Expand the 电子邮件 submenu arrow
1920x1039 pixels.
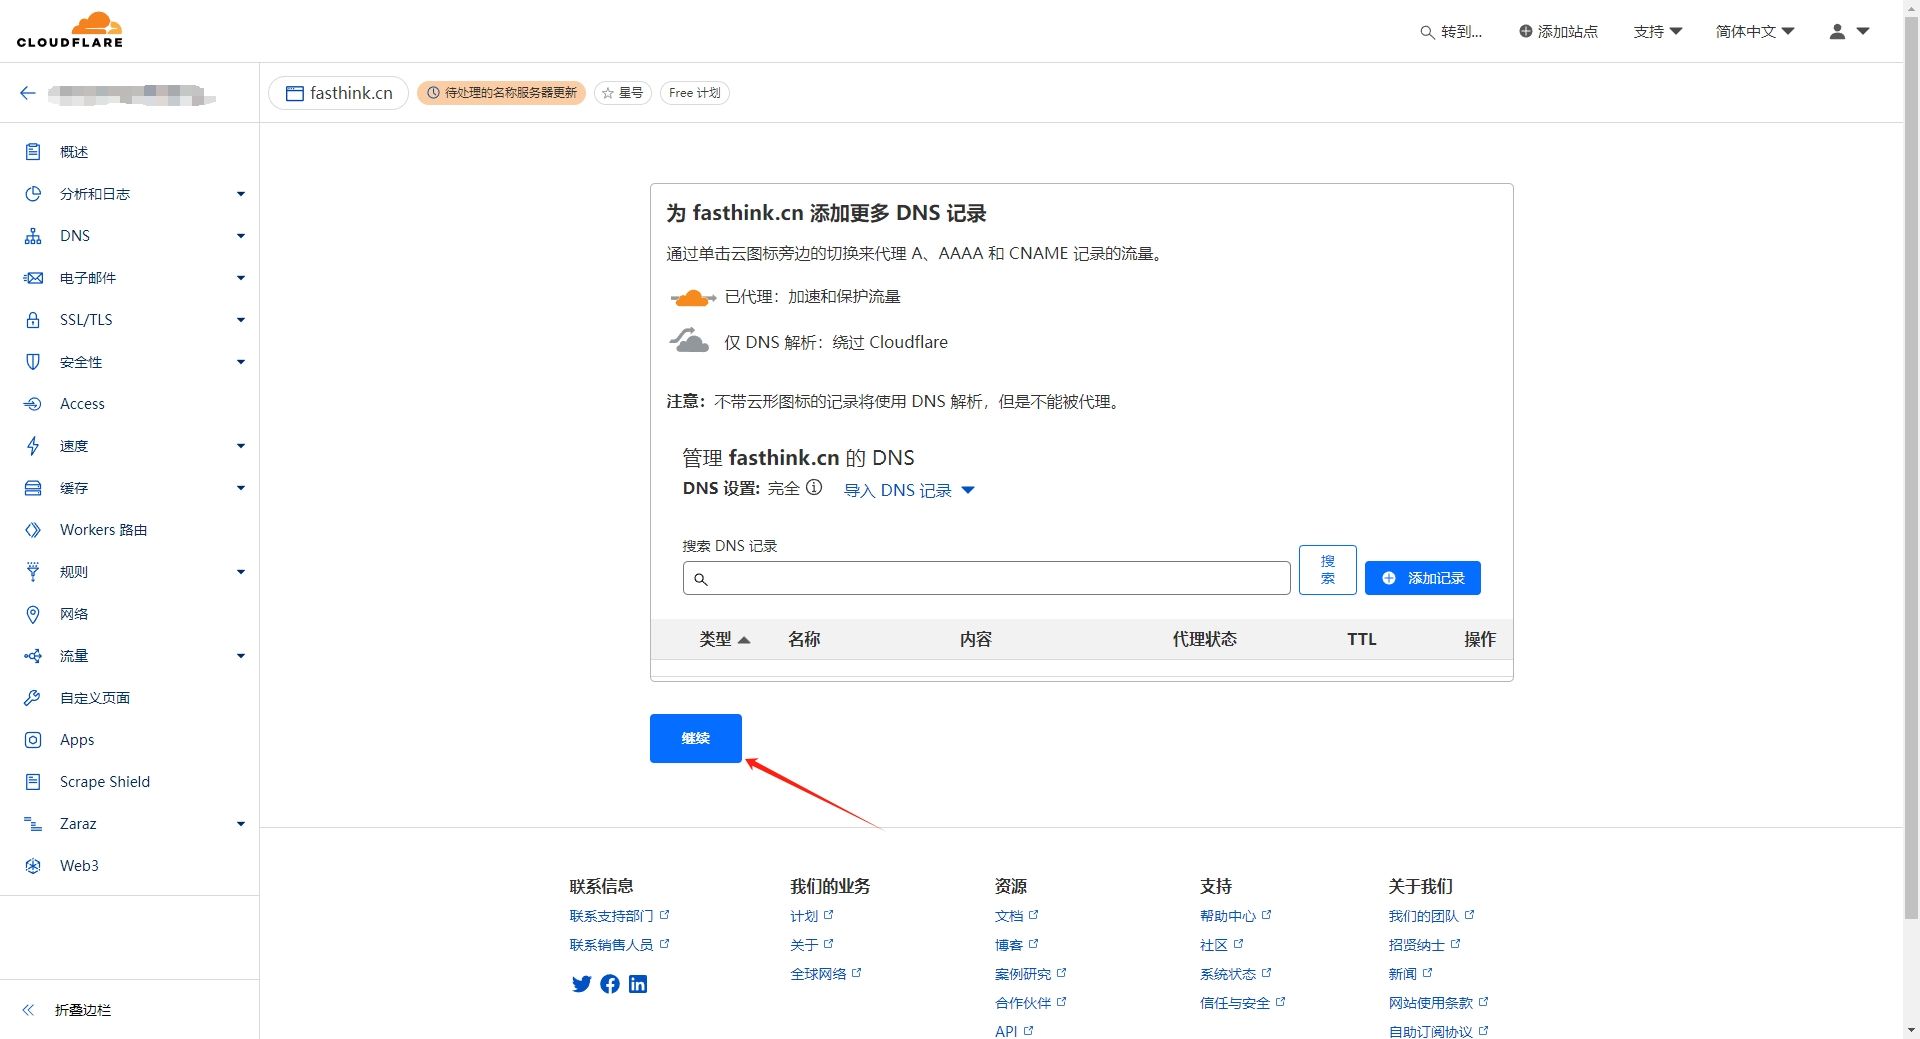241,278
